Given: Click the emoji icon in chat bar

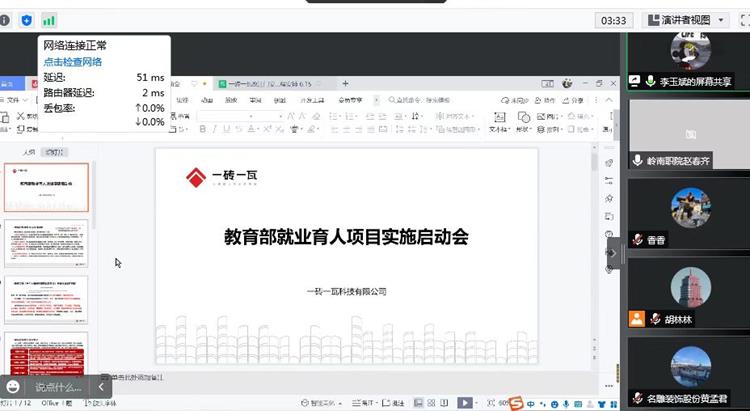Looking at the screenshot, I should click(x=14, y=386).
